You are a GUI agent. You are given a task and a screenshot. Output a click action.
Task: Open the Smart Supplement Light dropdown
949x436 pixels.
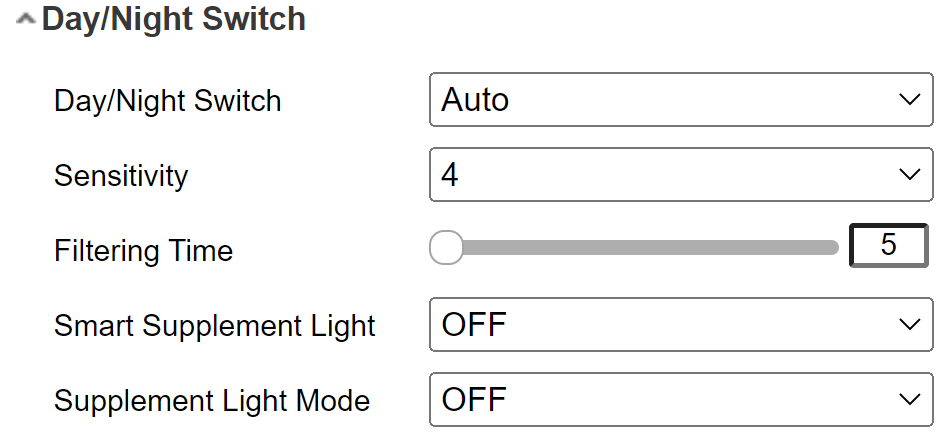pyautogui.click(x=680, y=324)
